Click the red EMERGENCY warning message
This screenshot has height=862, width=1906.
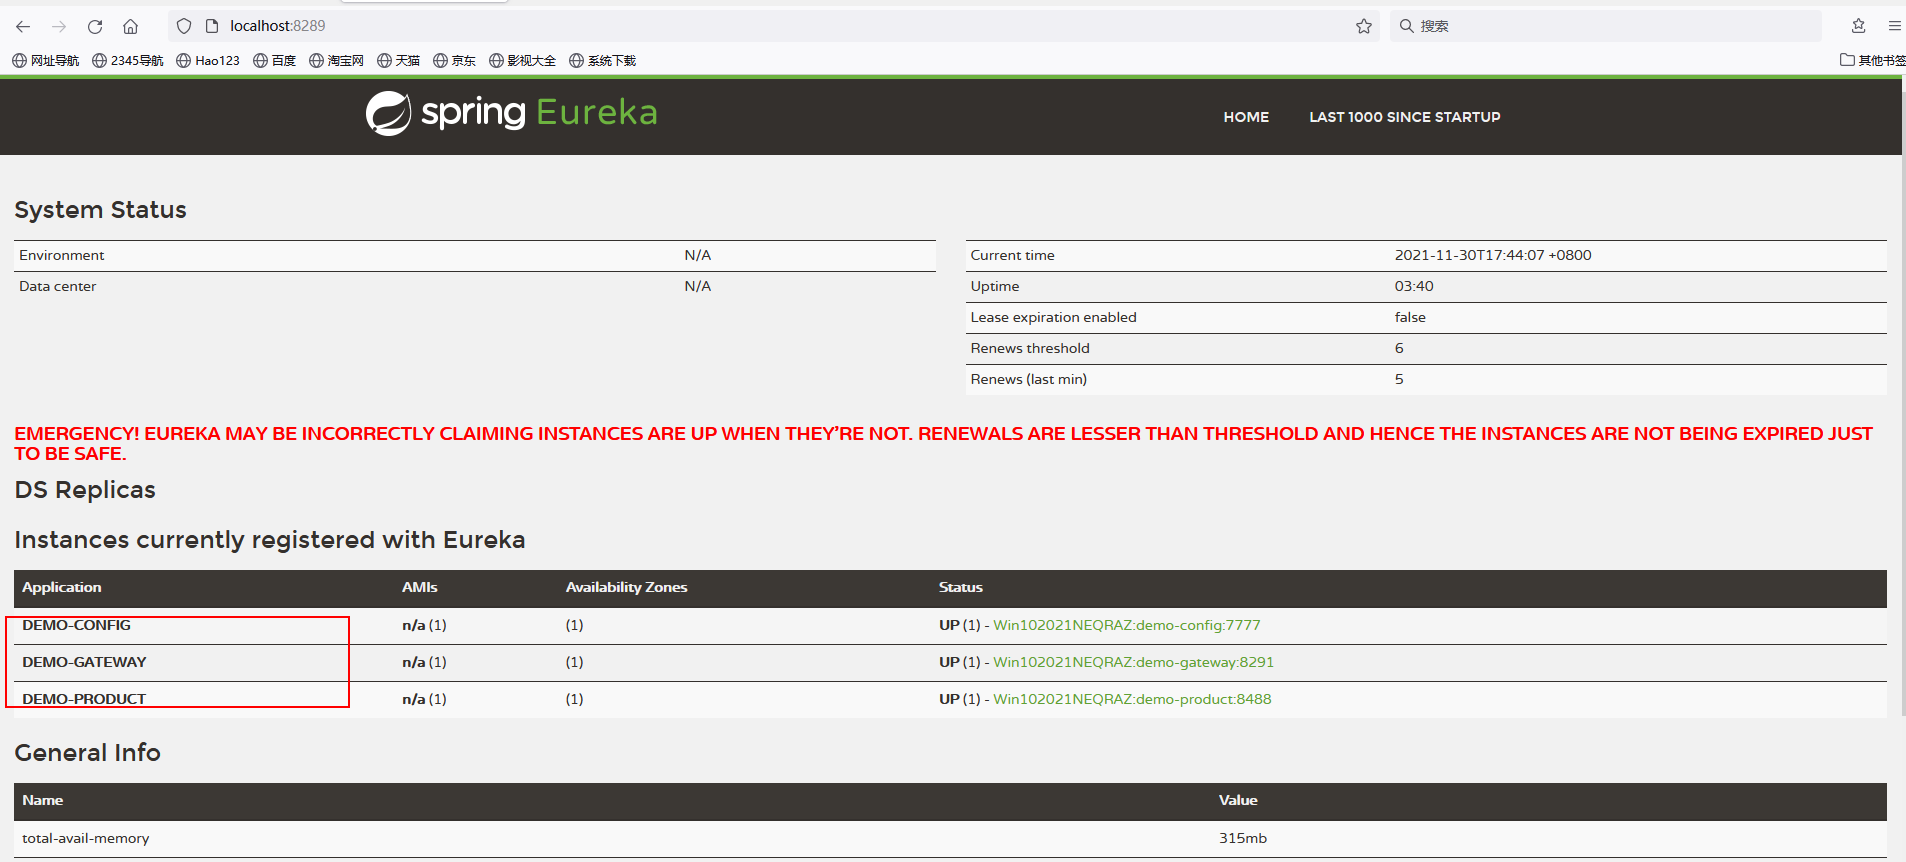pyautogui.click(x=943, y=443)
